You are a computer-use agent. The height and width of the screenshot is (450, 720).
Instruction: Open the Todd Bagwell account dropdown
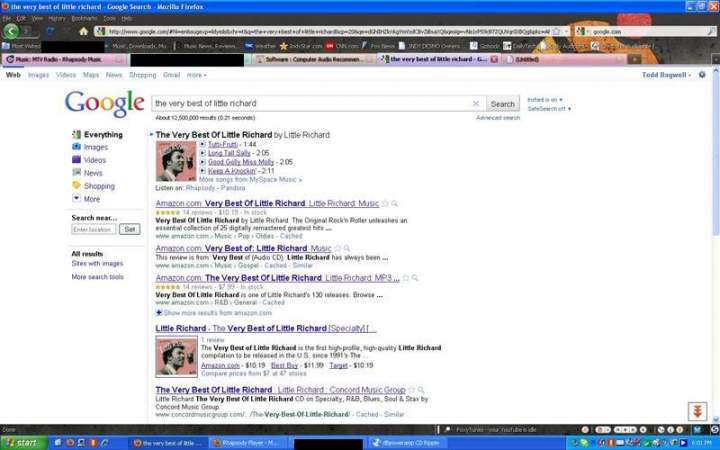[666, 75]
